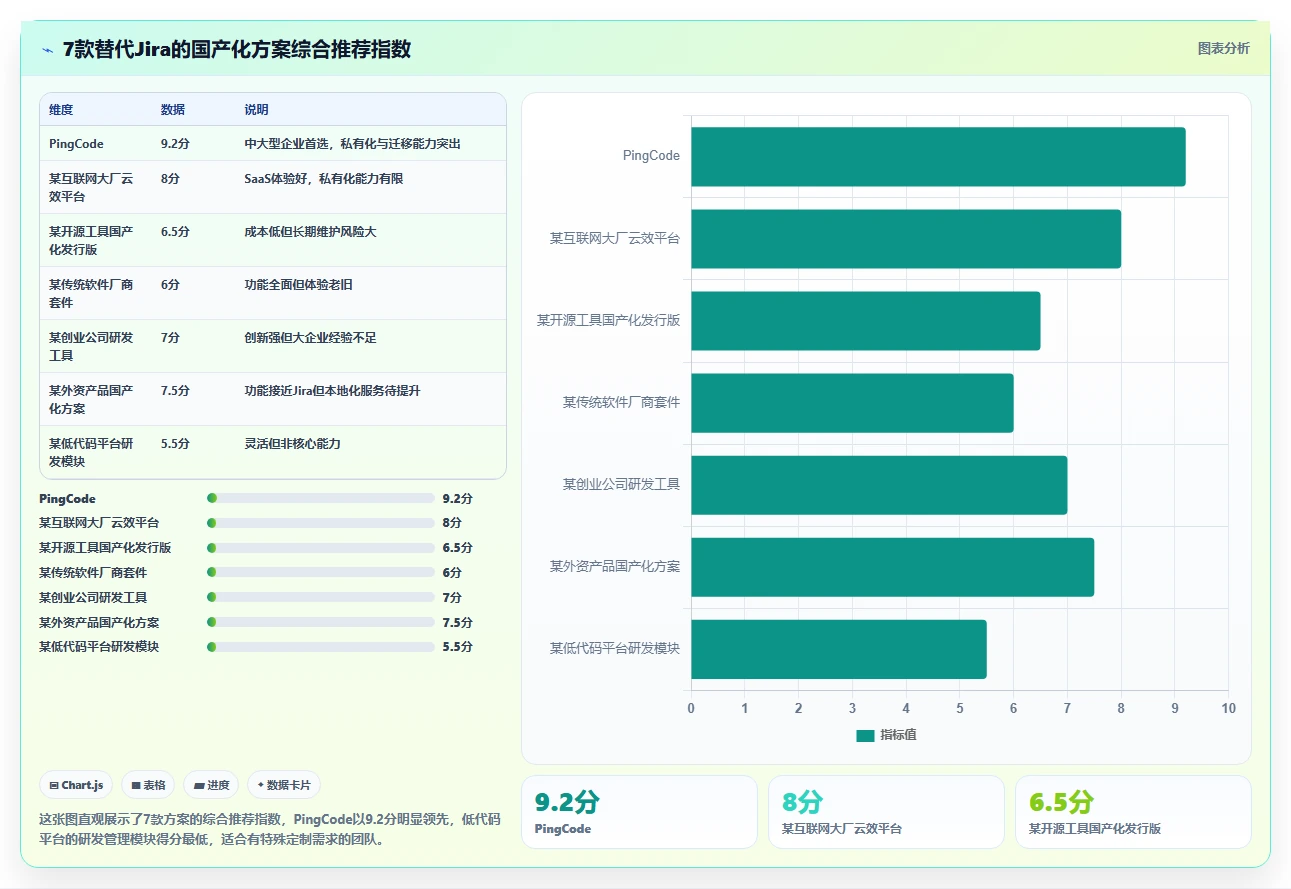Click the 某开源工具国产化发行版 progress bar
Viewport: 1291px width, 889px height.
320,548
